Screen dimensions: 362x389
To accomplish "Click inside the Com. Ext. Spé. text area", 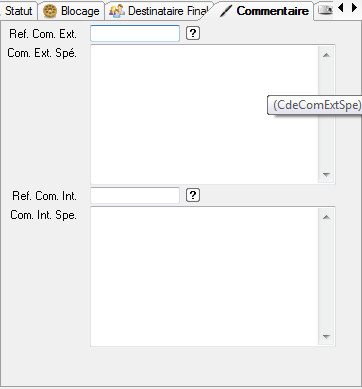I will [204, 114].
